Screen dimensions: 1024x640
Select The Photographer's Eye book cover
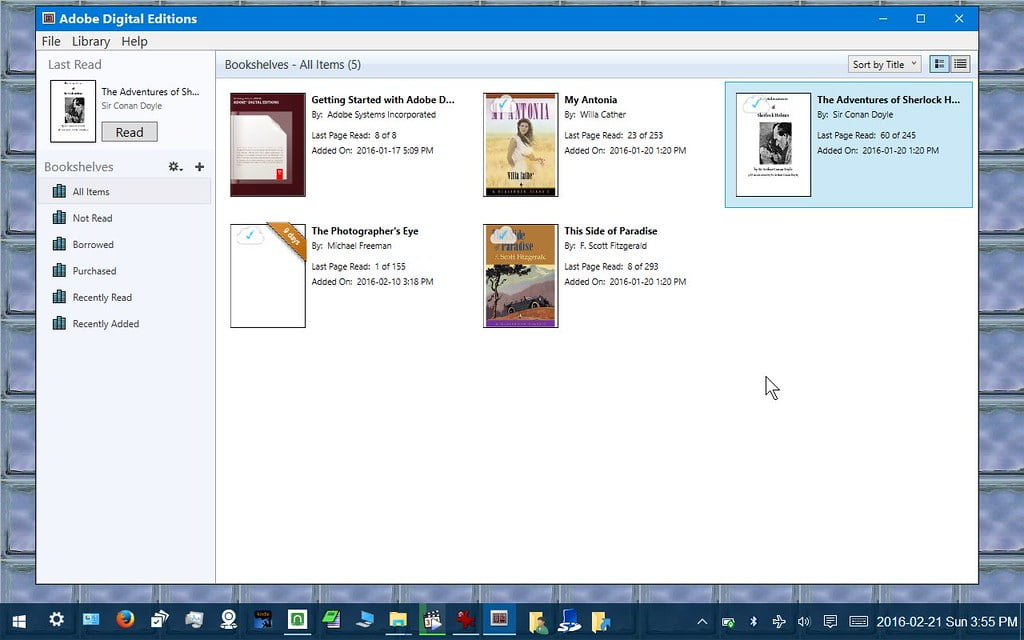pyautogui.click(x=268, y=276)
